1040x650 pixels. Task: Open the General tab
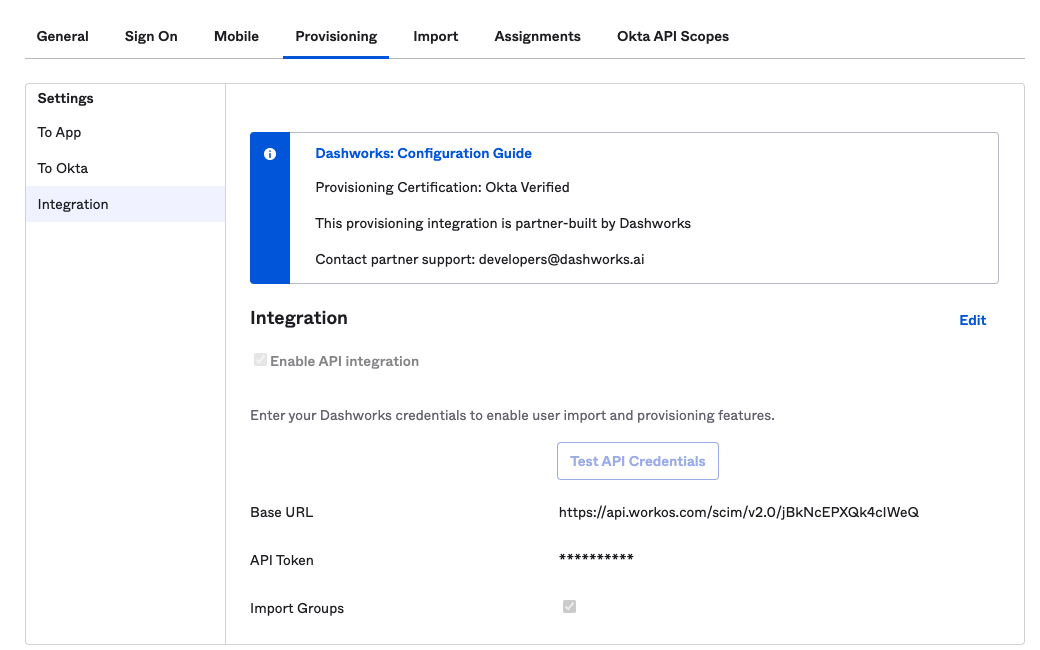(x=62, y=36)
